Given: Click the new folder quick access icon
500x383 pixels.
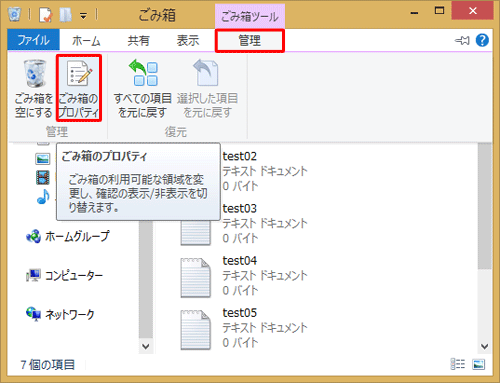Looking at the screenshot, I should tap(65, 15).
